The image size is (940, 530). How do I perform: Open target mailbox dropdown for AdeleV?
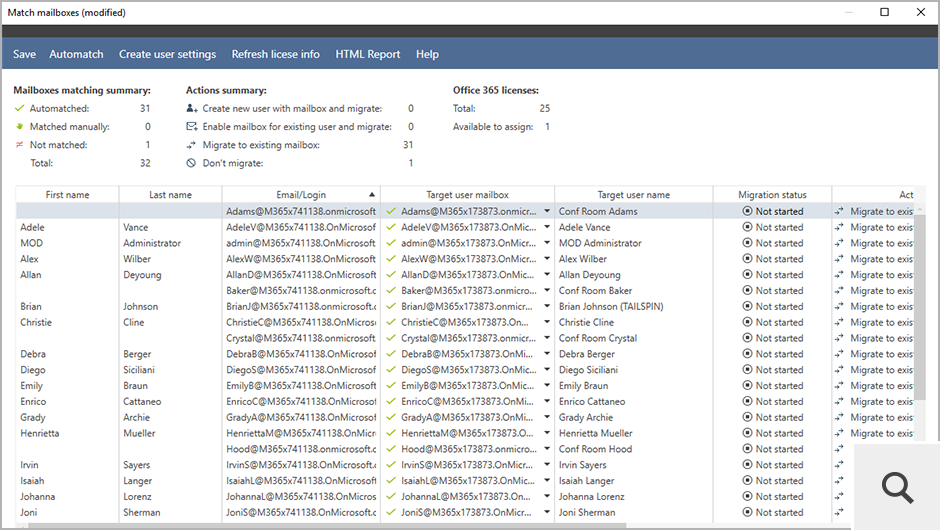point(547,227)
